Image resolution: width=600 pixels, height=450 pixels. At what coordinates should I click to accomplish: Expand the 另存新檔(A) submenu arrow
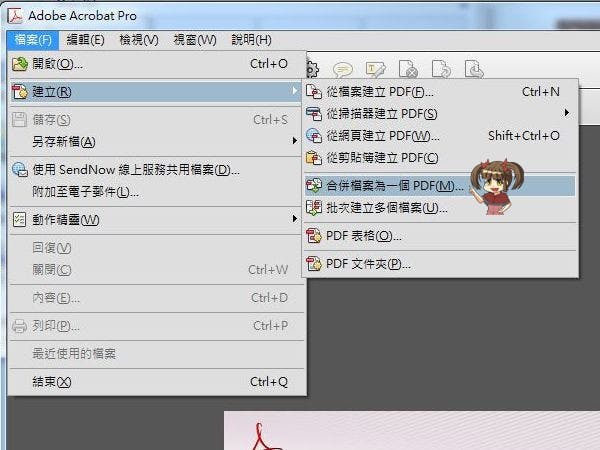(294, 141)
